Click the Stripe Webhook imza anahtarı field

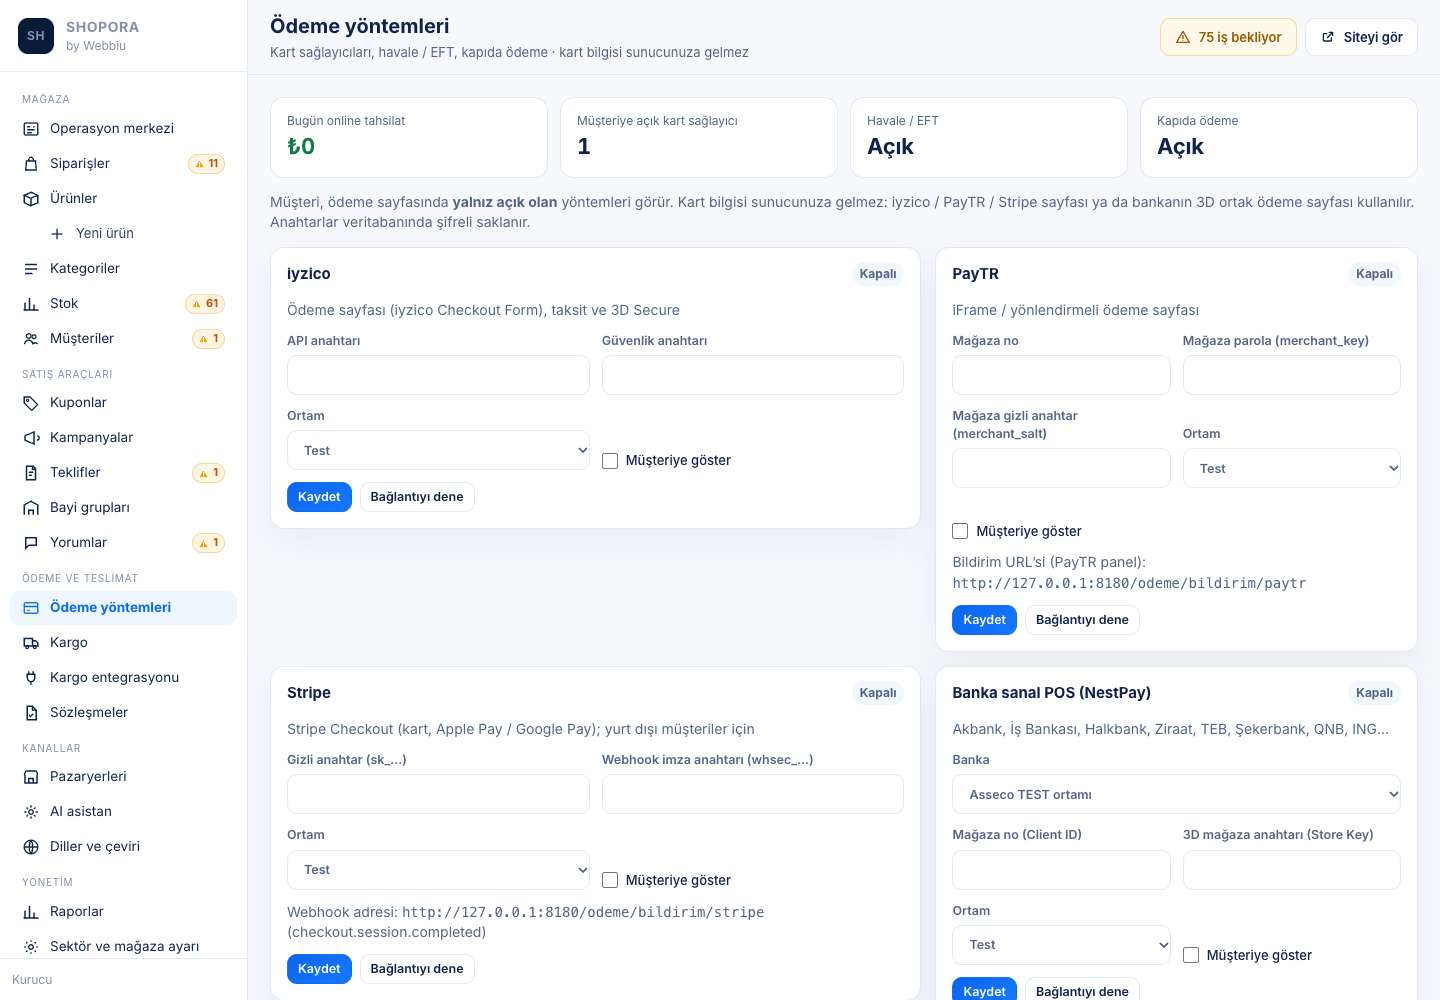(x=753, y=794)
